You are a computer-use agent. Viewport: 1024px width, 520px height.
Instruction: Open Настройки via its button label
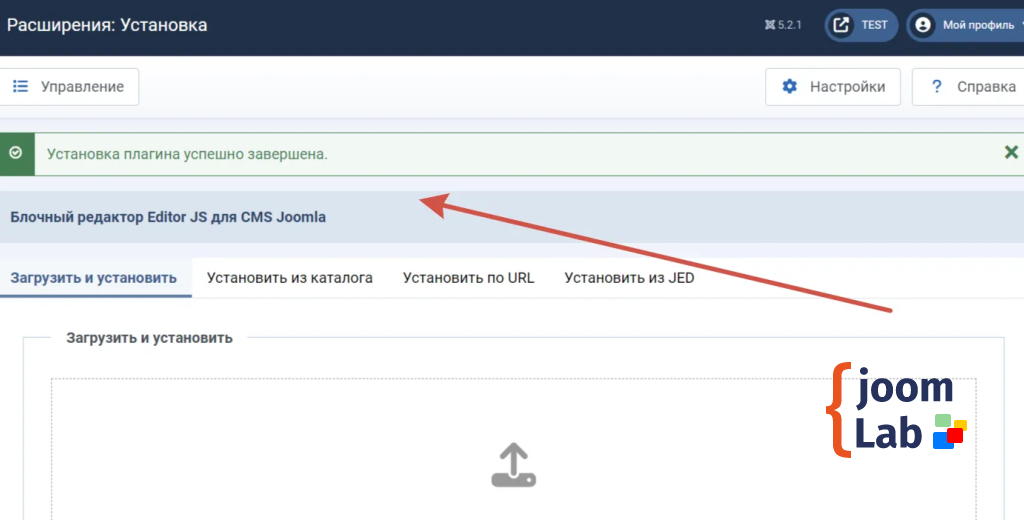pyautogui.click(x=847, y=87)
